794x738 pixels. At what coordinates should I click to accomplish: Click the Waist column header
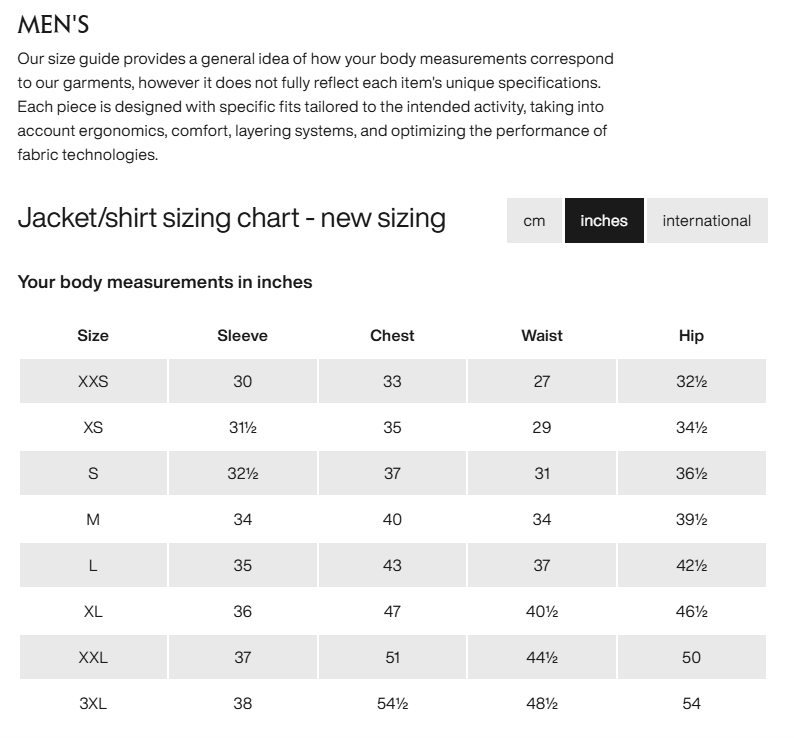542,335
